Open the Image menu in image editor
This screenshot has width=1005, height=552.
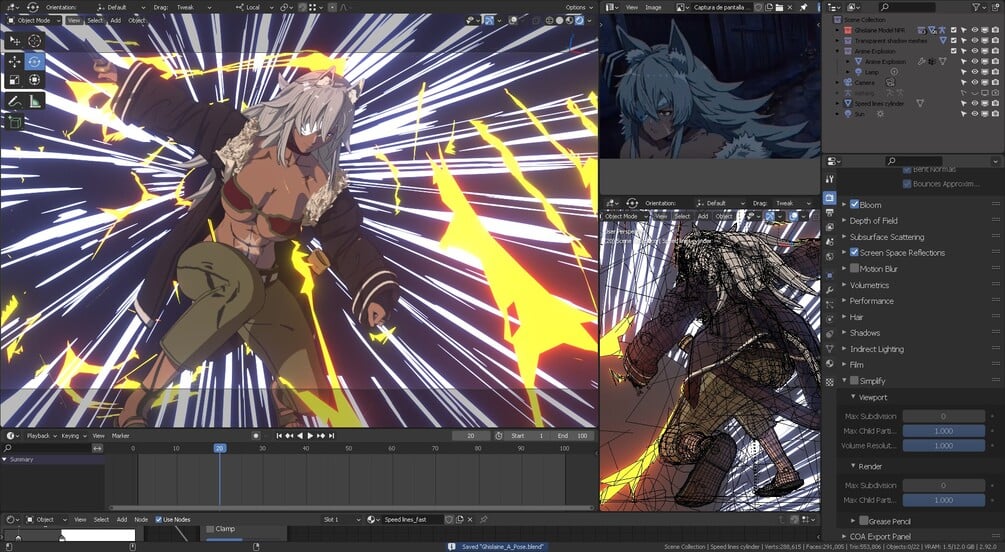(653, 7)
